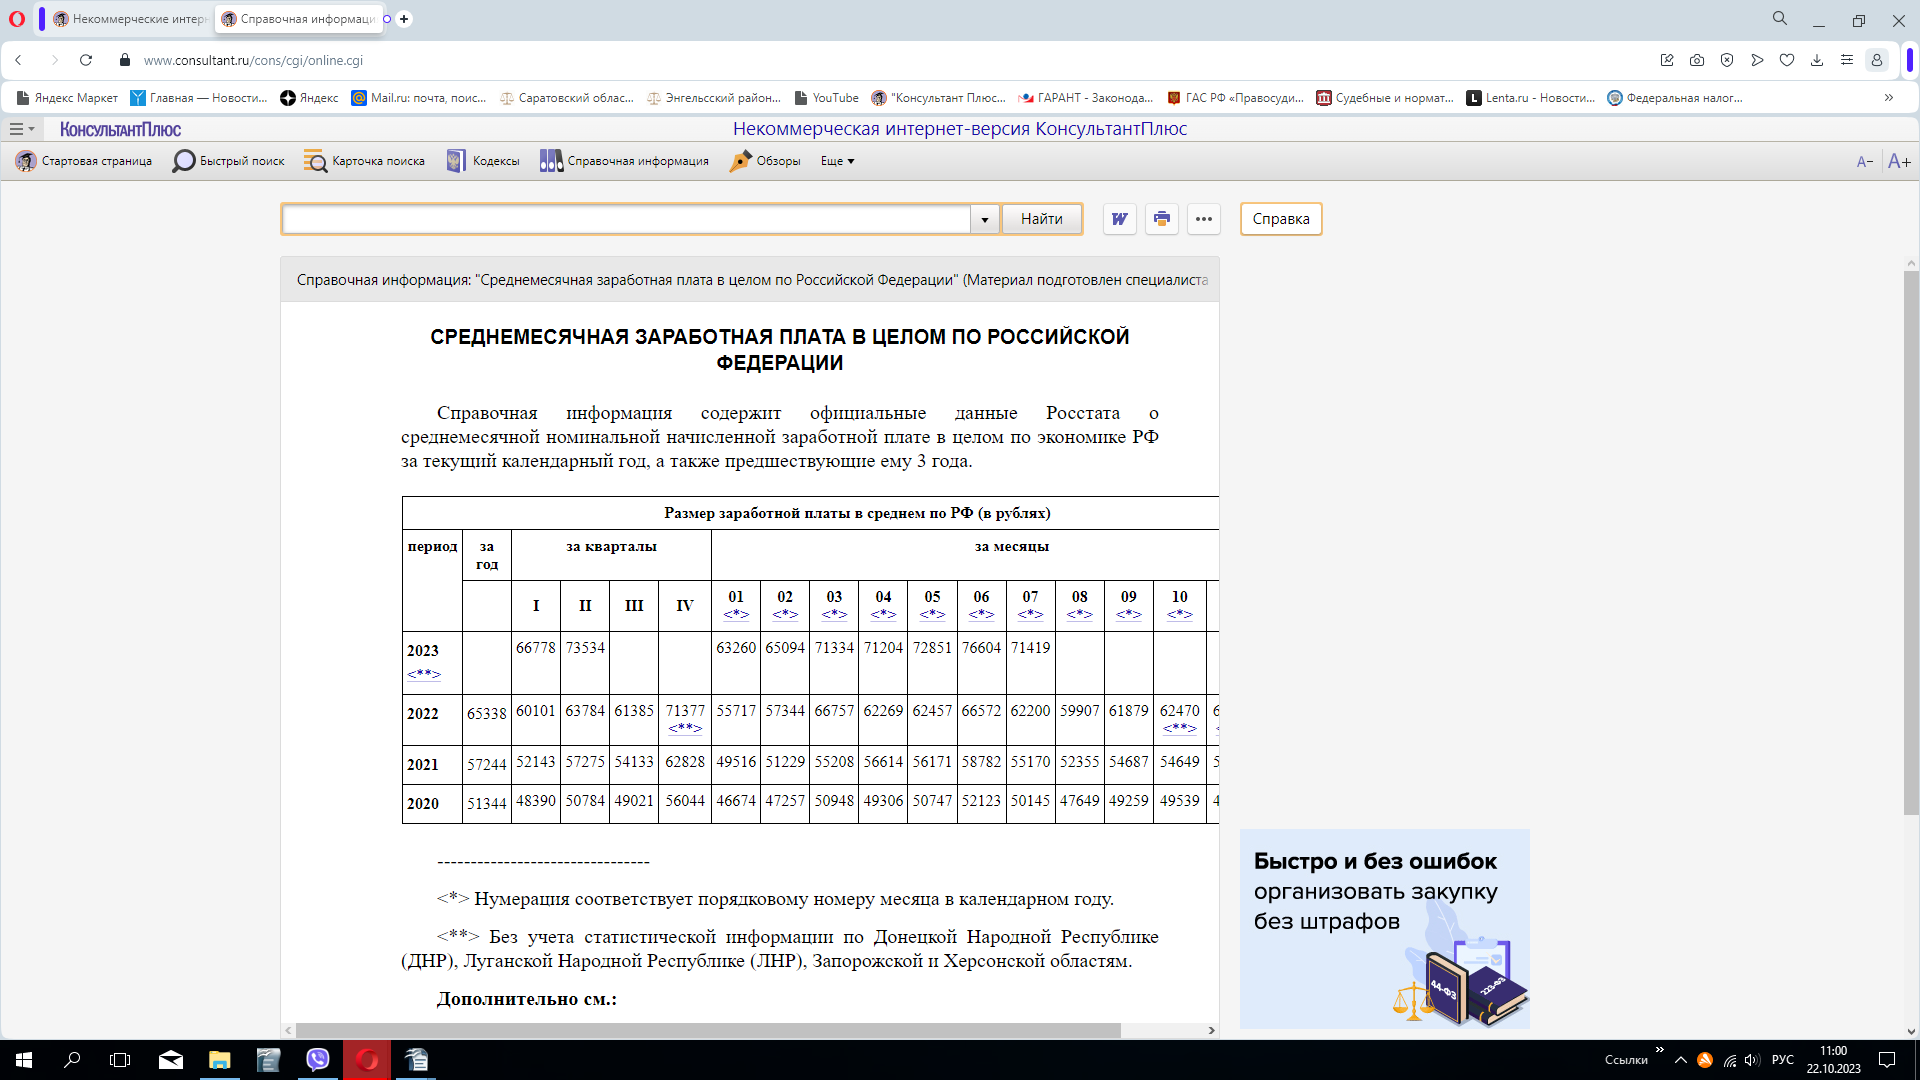Follow the <**> footnote link under 2023
Screen dimensions: 1920x1080
(x=424, y=674)
